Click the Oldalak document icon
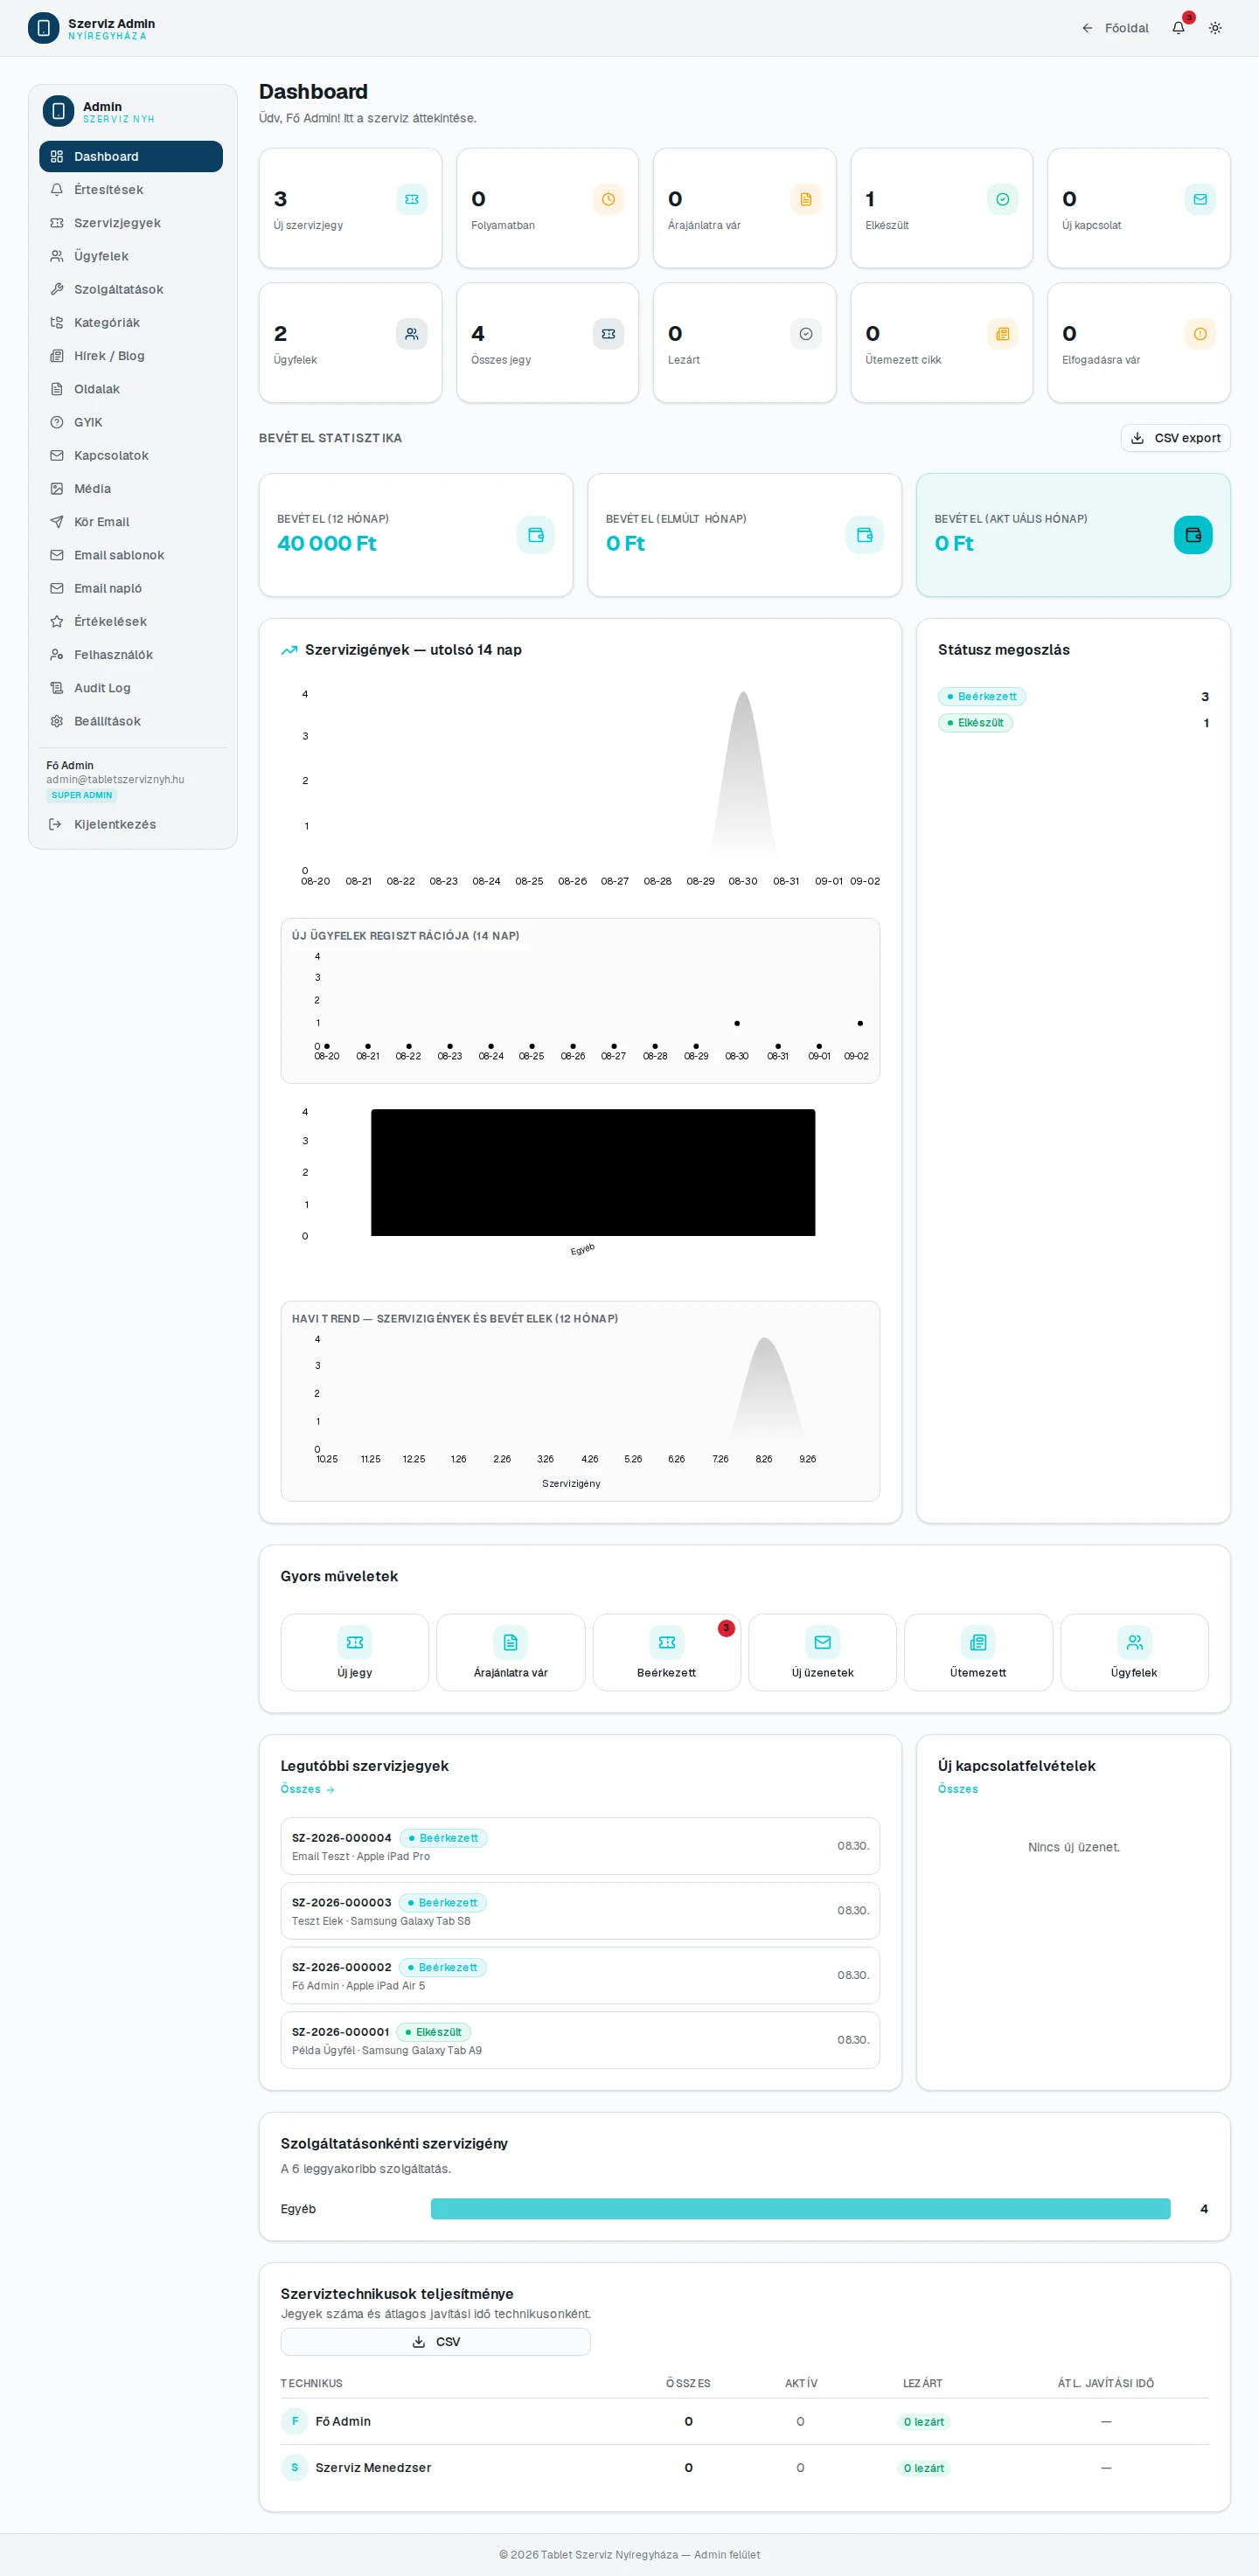 click(x=57, y=389)
